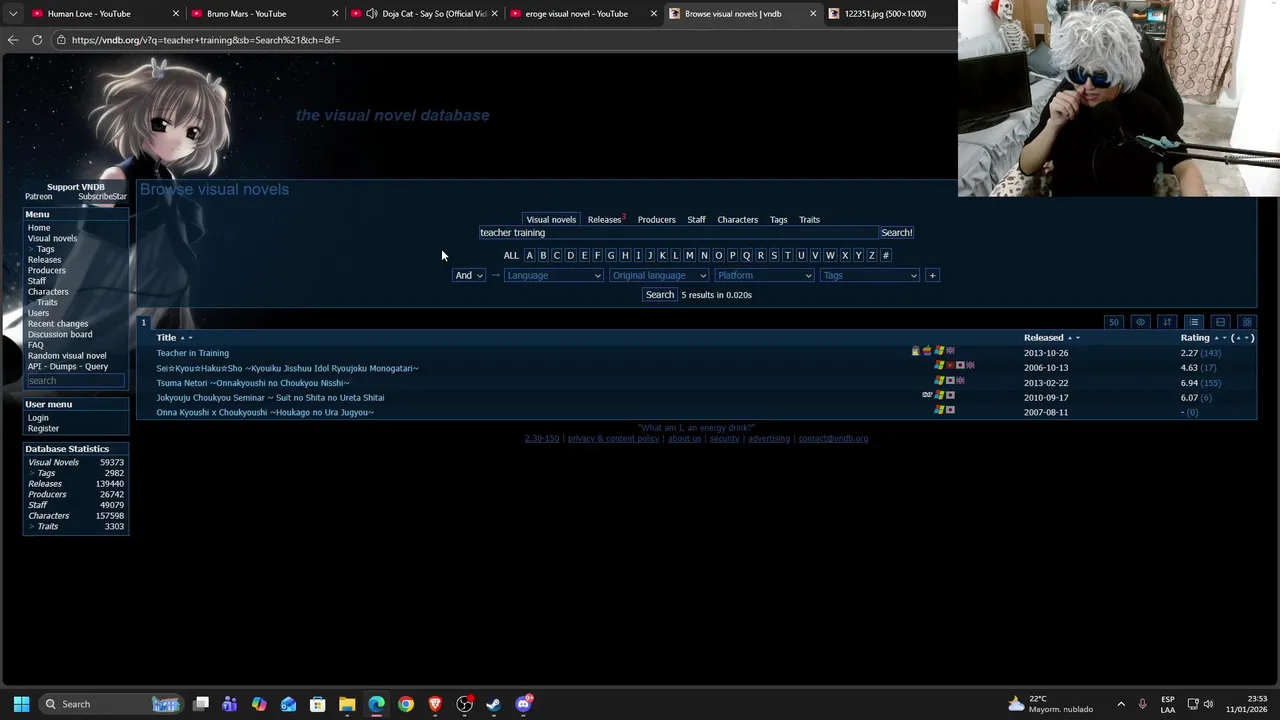1280x720 pixels.
Task: Select the Releases search tab
Action: (604, 220)
